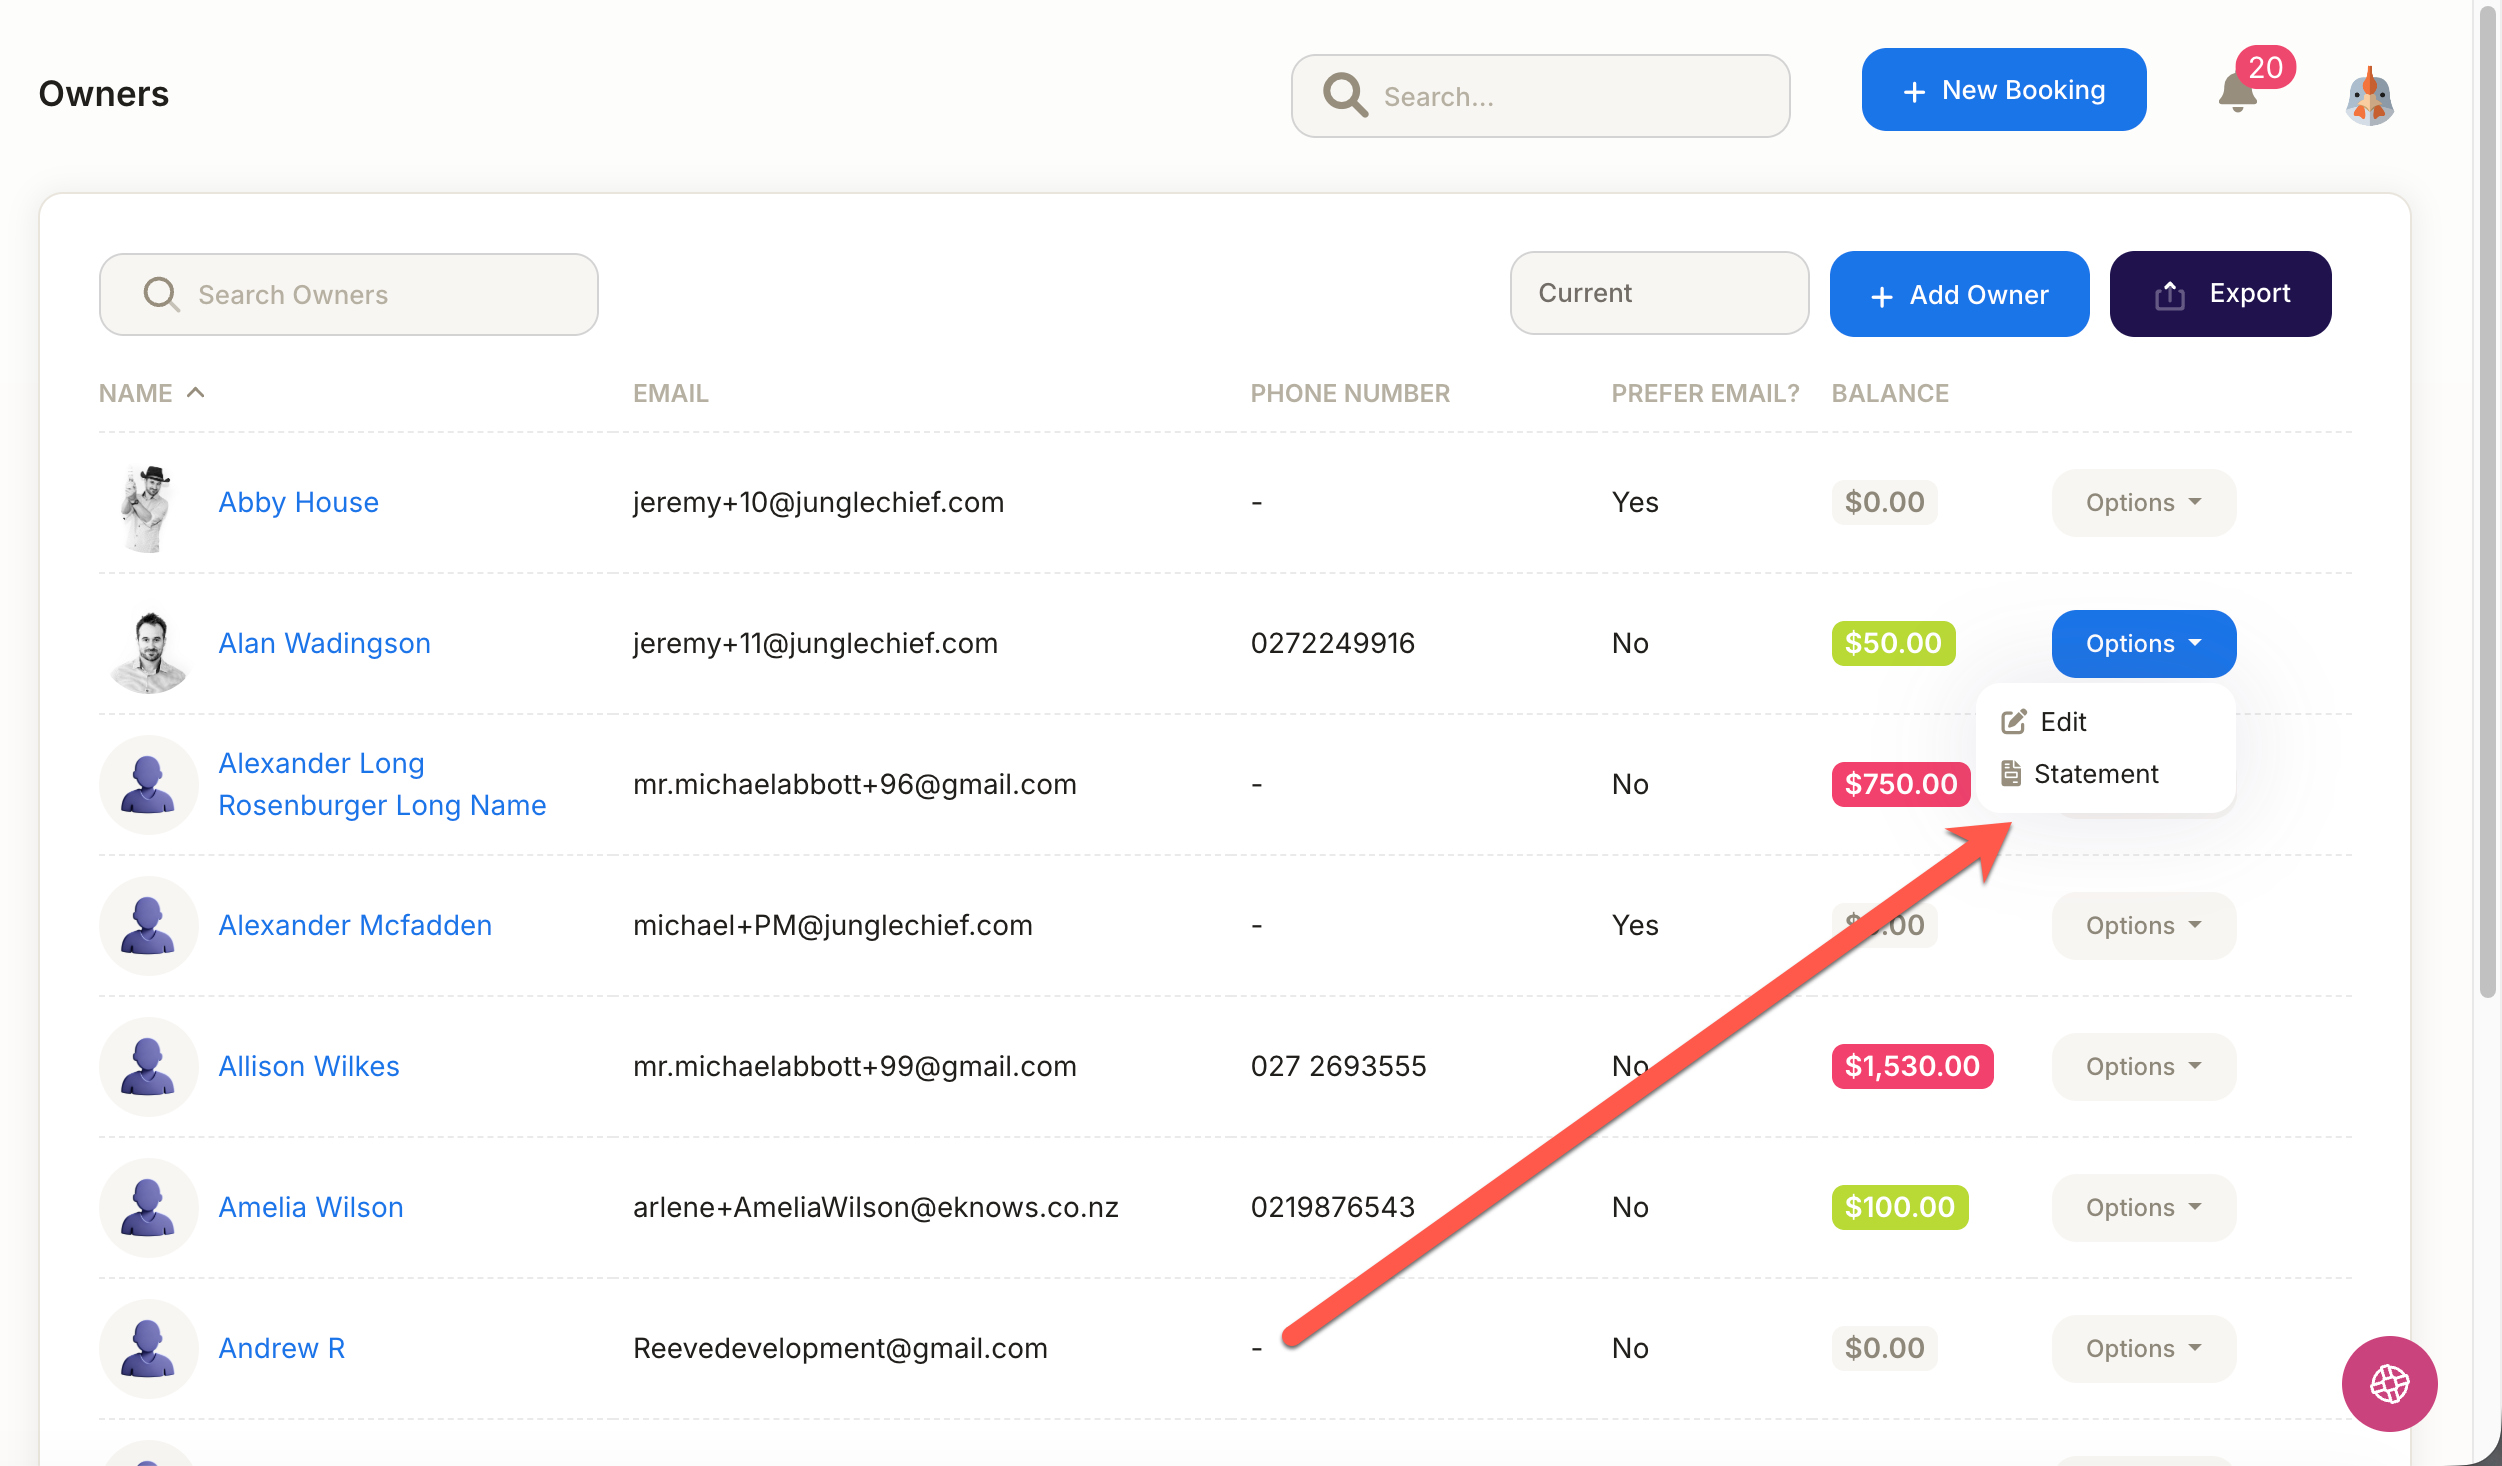The image size is (2502, 1466).
Task: Open the Current status filter dropdown
Action: click(x=1658, y=293)
